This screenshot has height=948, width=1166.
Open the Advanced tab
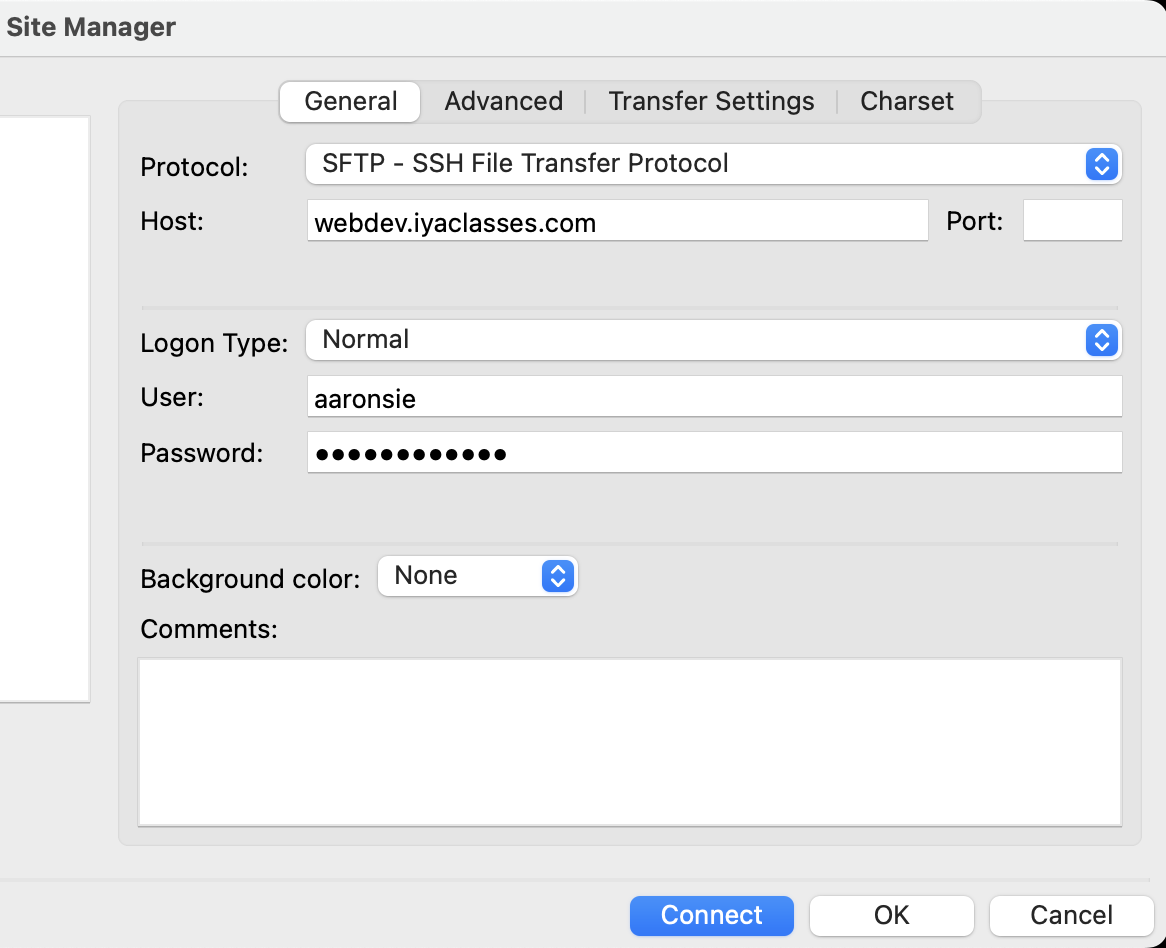coord(503,101)
